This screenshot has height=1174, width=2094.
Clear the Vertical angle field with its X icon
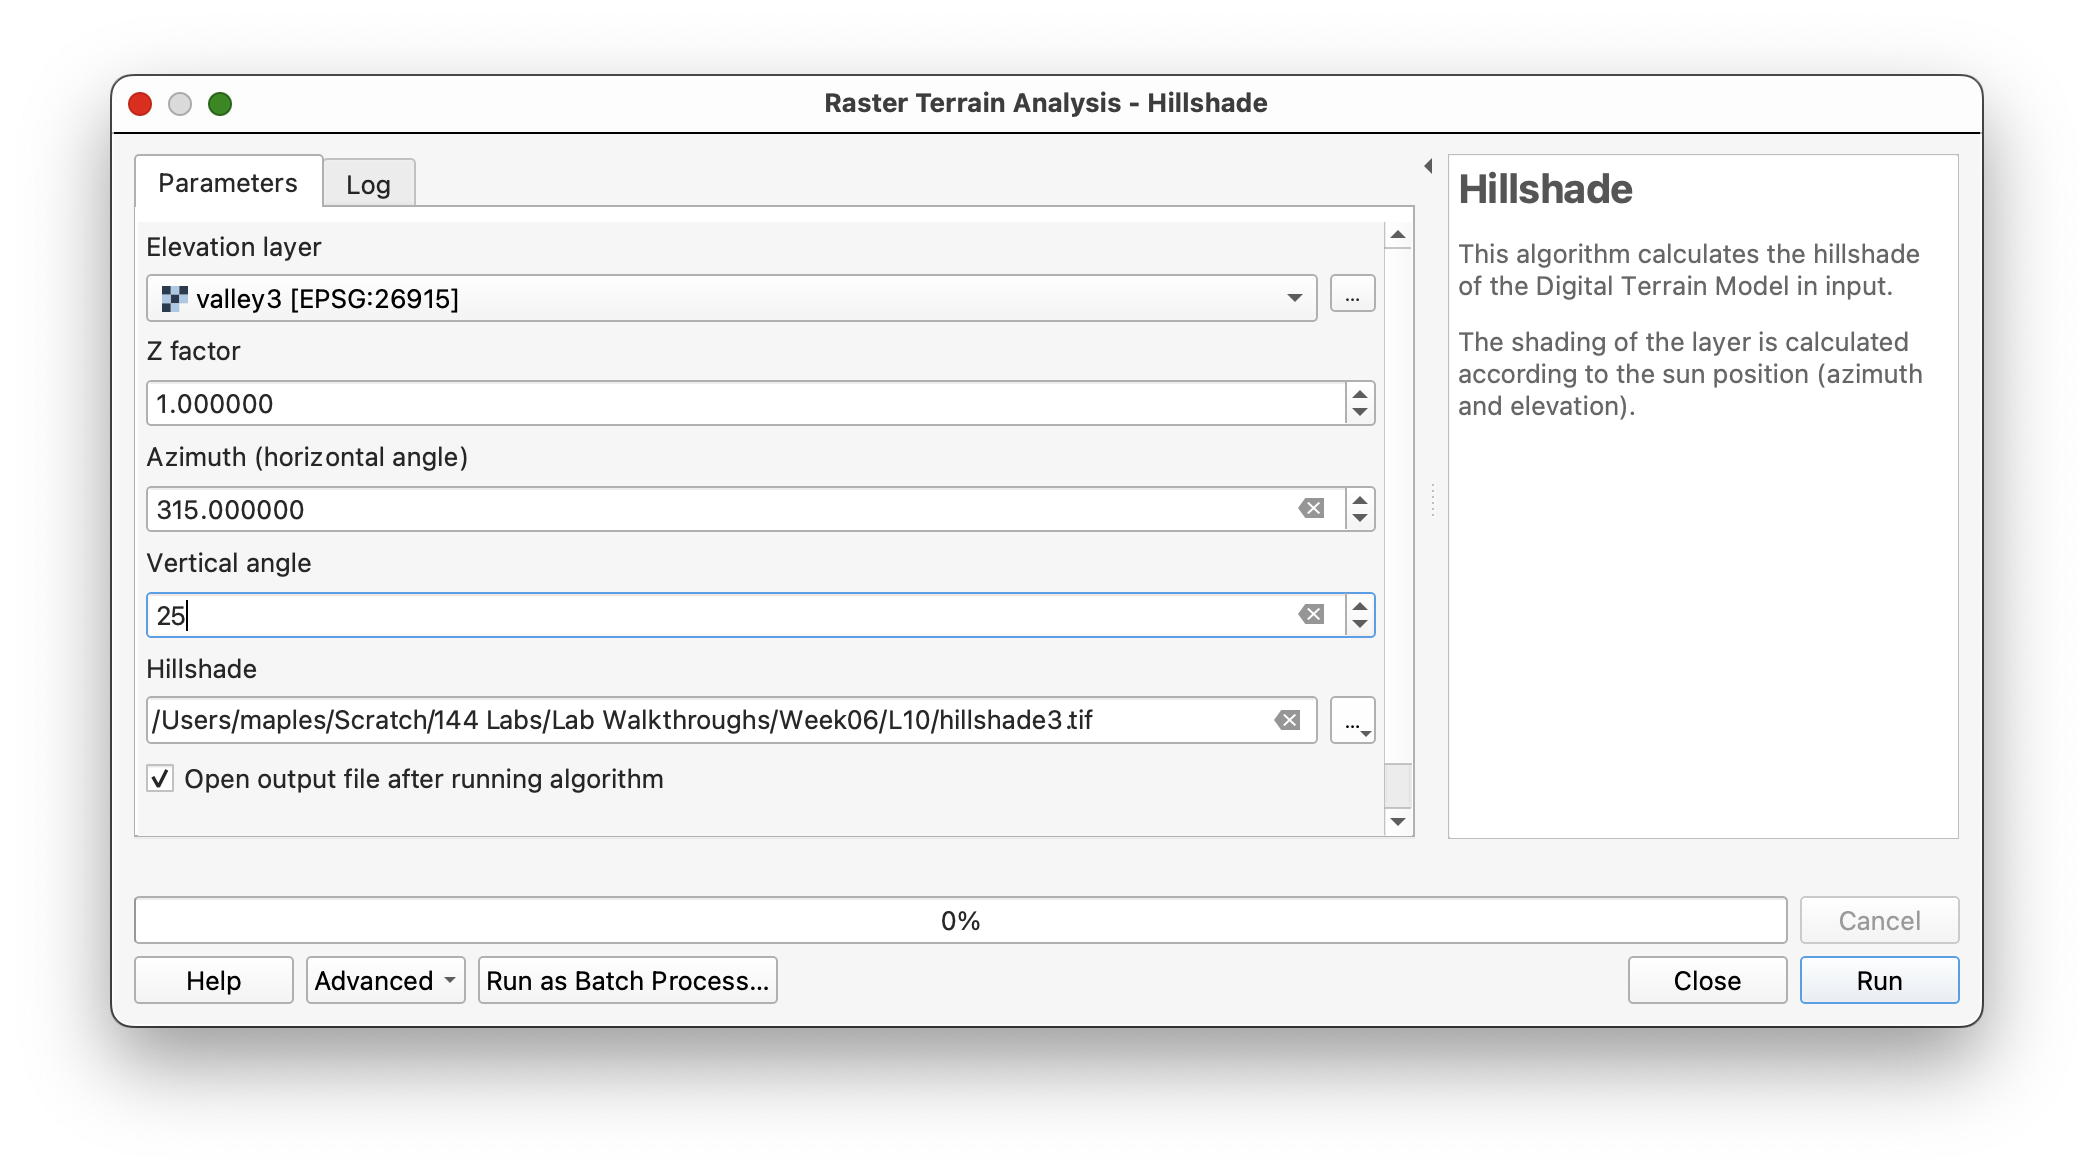(x=1311, y=615)
